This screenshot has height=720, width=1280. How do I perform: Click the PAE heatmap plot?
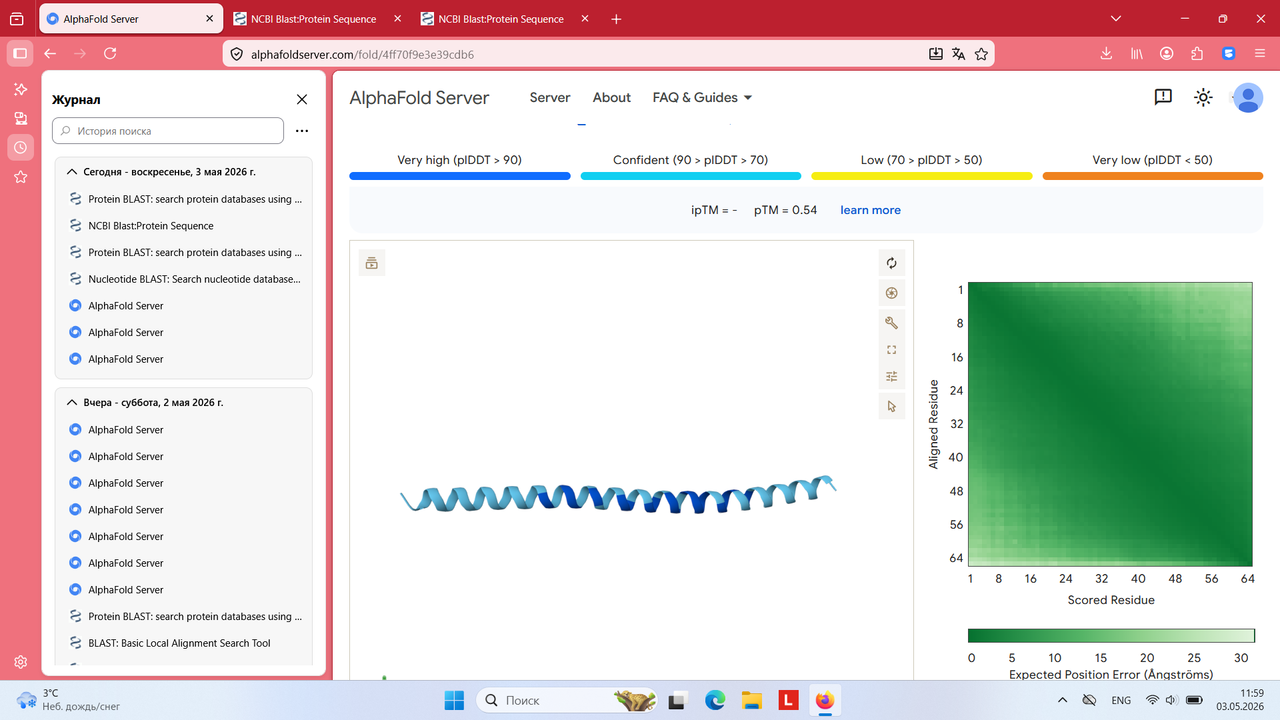tap(1110, 424)
